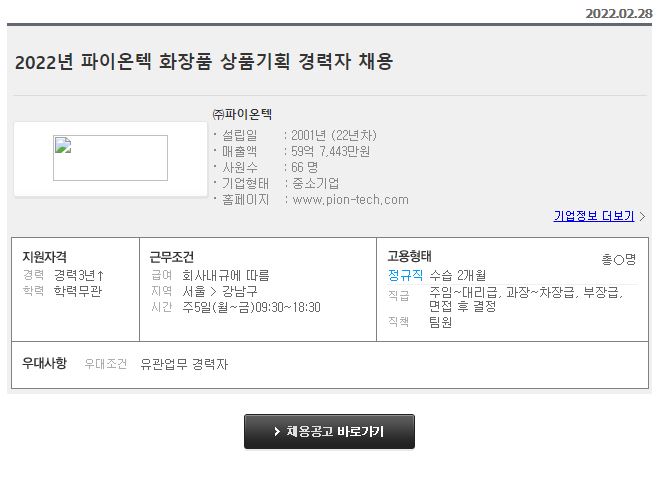This screenshot has width=660, height=488.
Task: Click the 학력무관 education text
Action: click(78, 291)
